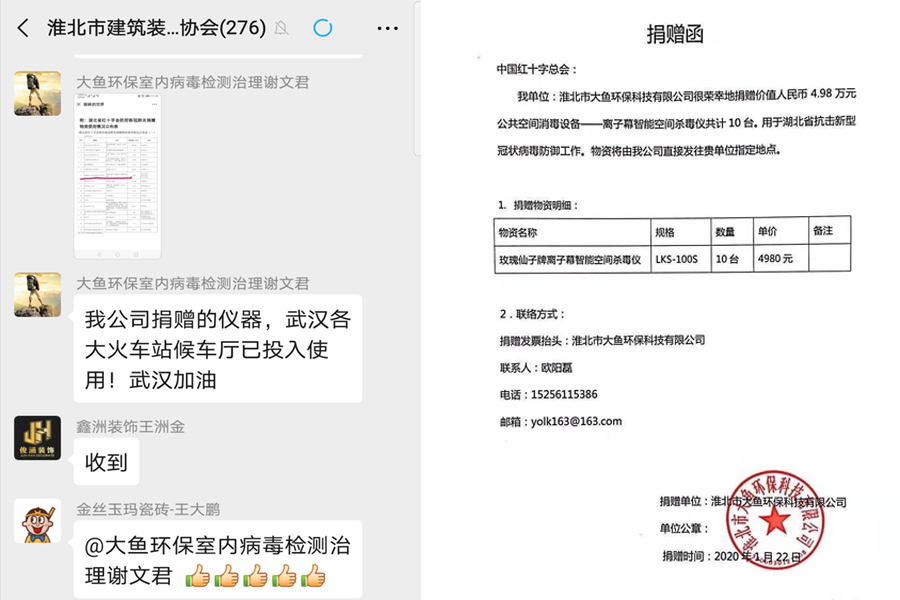Click the red company seal stamp
The image size is (900, 600).
click(775, 520)
